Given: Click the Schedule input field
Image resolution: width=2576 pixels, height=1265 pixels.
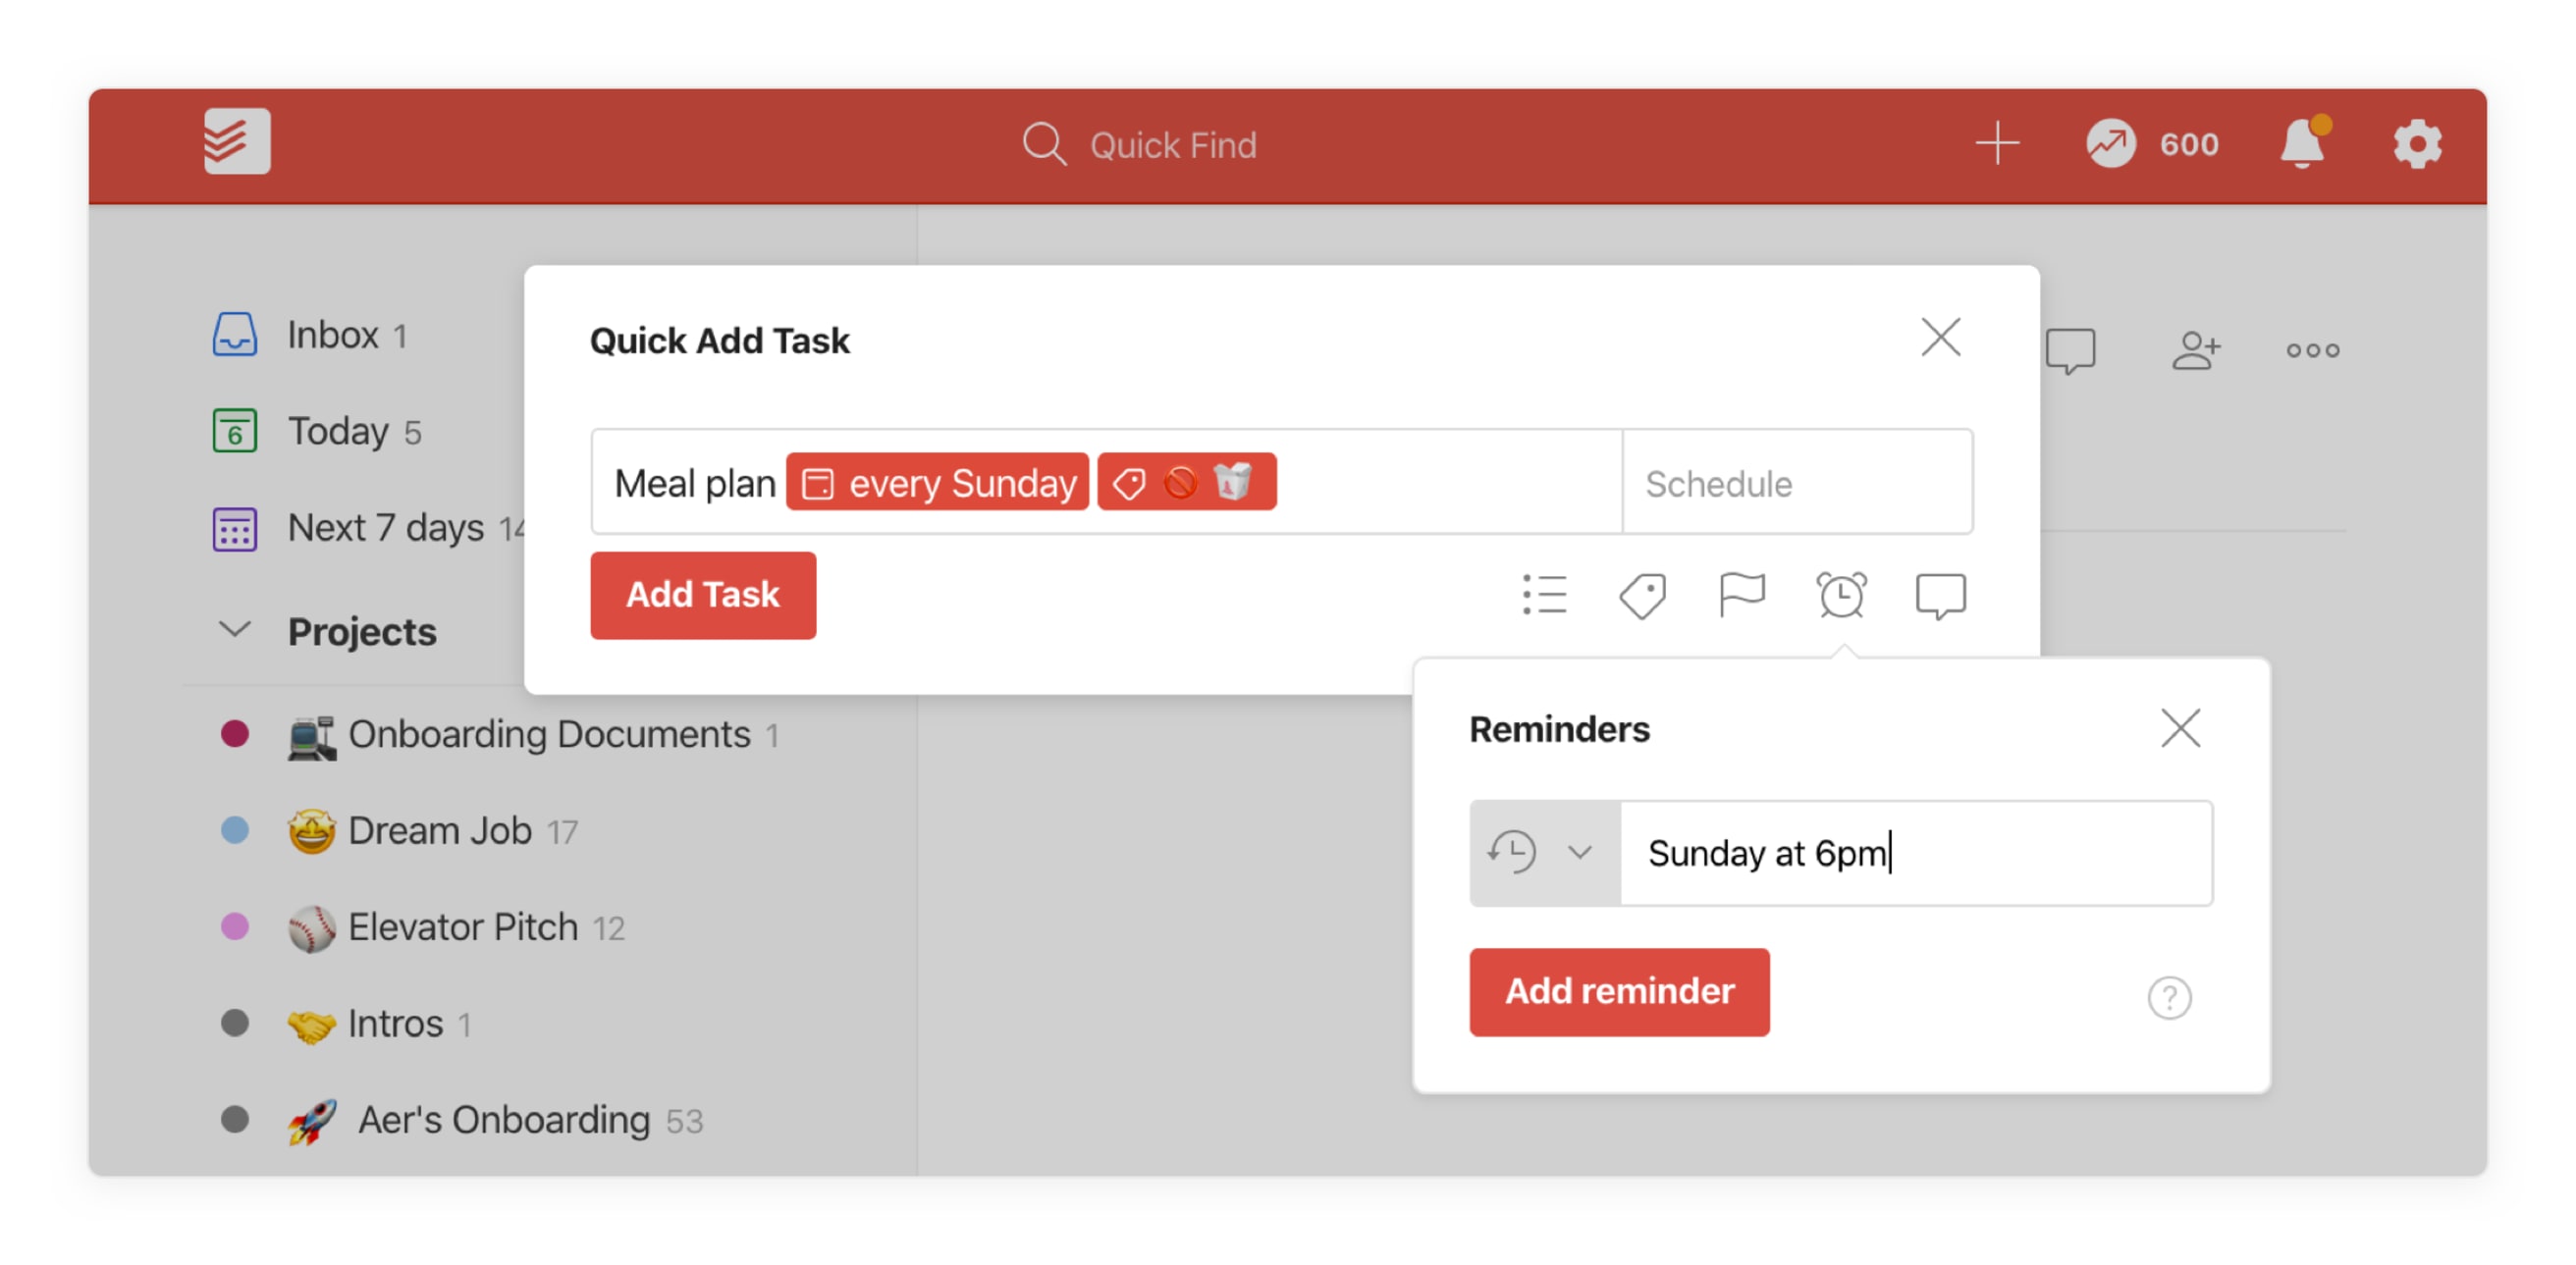Looking at the screenshot, I should pos(1797,483).
